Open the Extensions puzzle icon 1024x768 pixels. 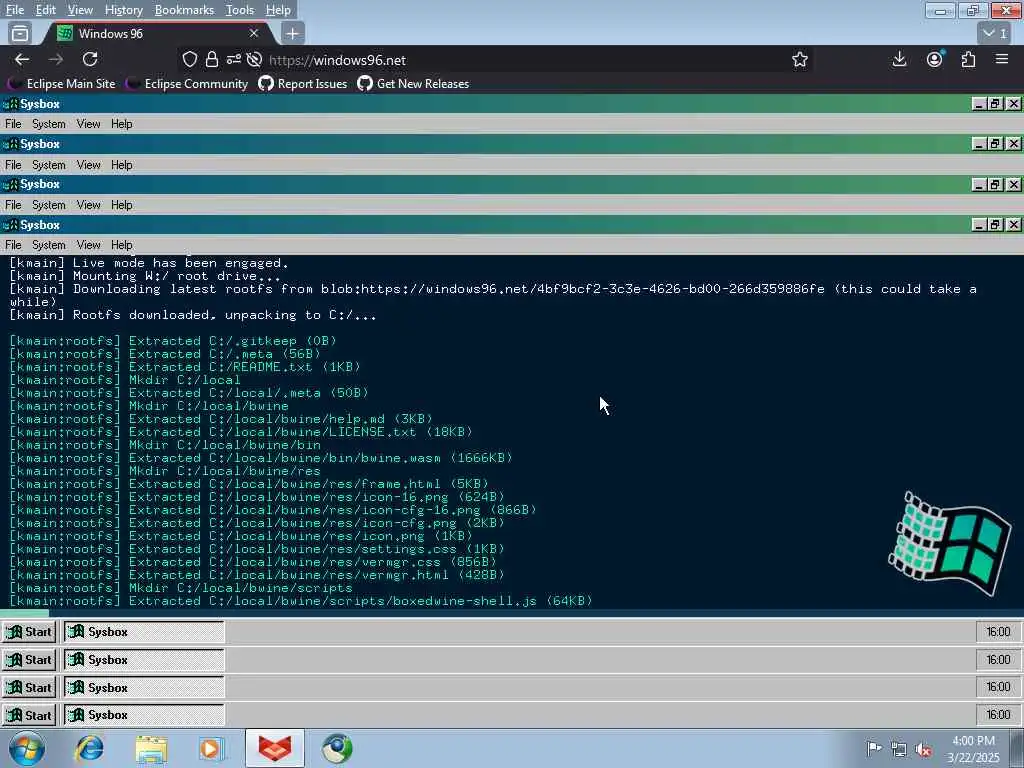pos(968,59)
